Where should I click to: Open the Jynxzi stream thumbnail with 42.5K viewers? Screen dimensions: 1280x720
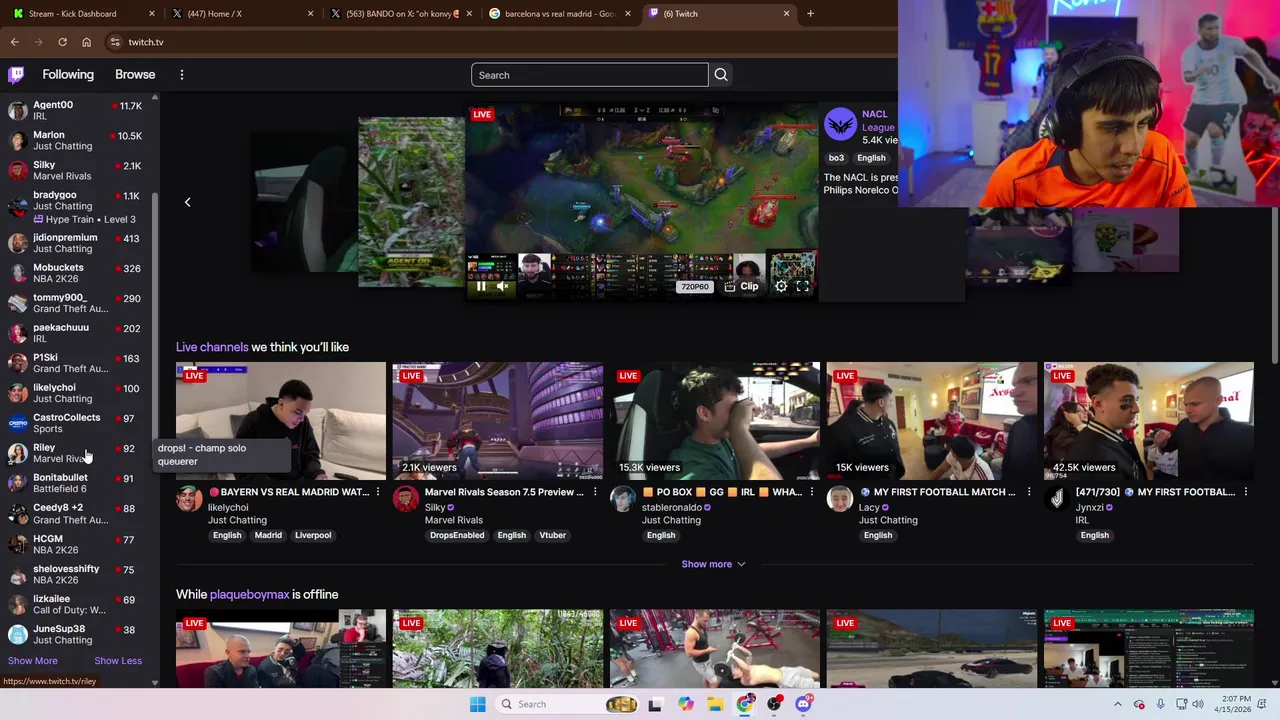point(1149,421)
